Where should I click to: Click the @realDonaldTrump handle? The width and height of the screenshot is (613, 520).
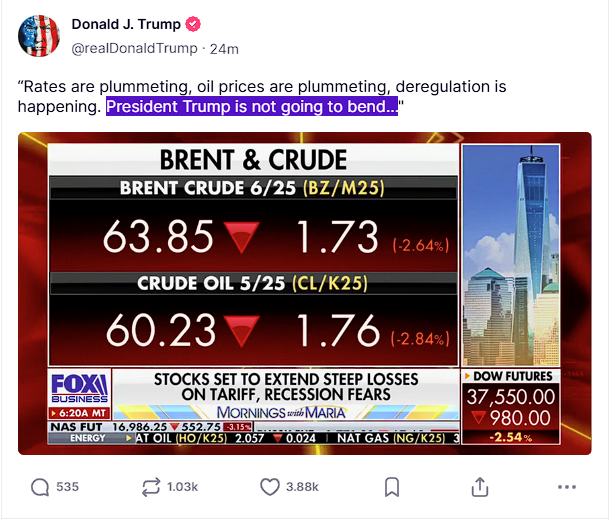click(x=134, y=48)
